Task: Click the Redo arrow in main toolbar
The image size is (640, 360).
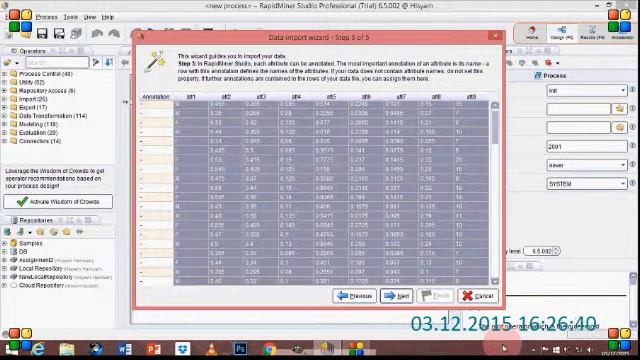Action: (114, 33)
